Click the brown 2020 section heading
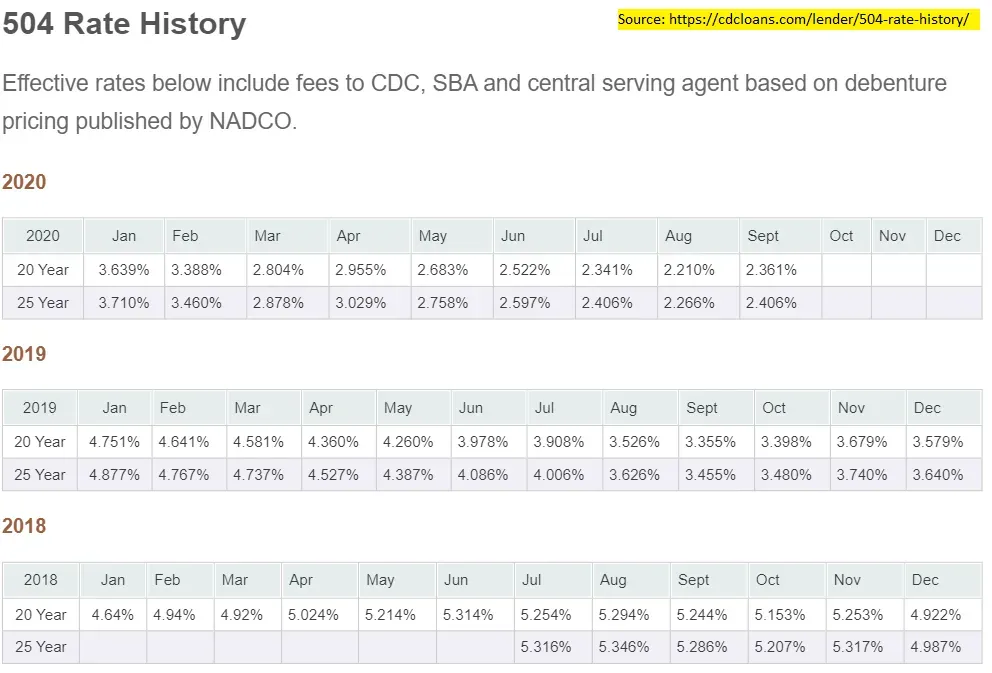 click(x=24, y=182)
